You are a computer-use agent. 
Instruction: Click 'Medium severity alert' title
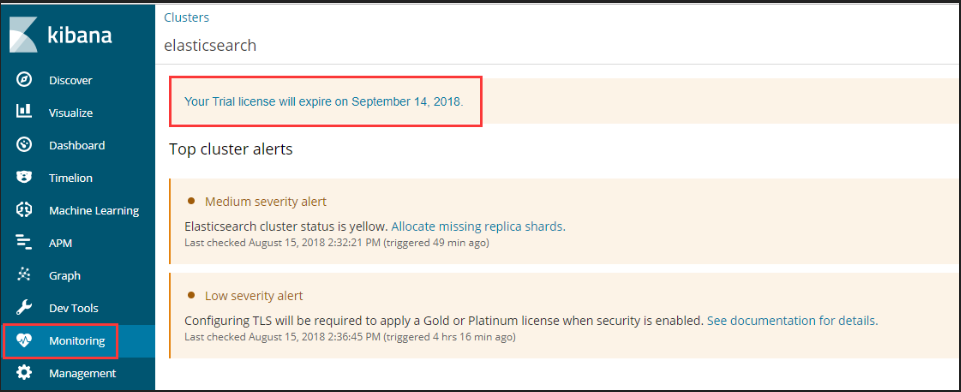point(265,201)
